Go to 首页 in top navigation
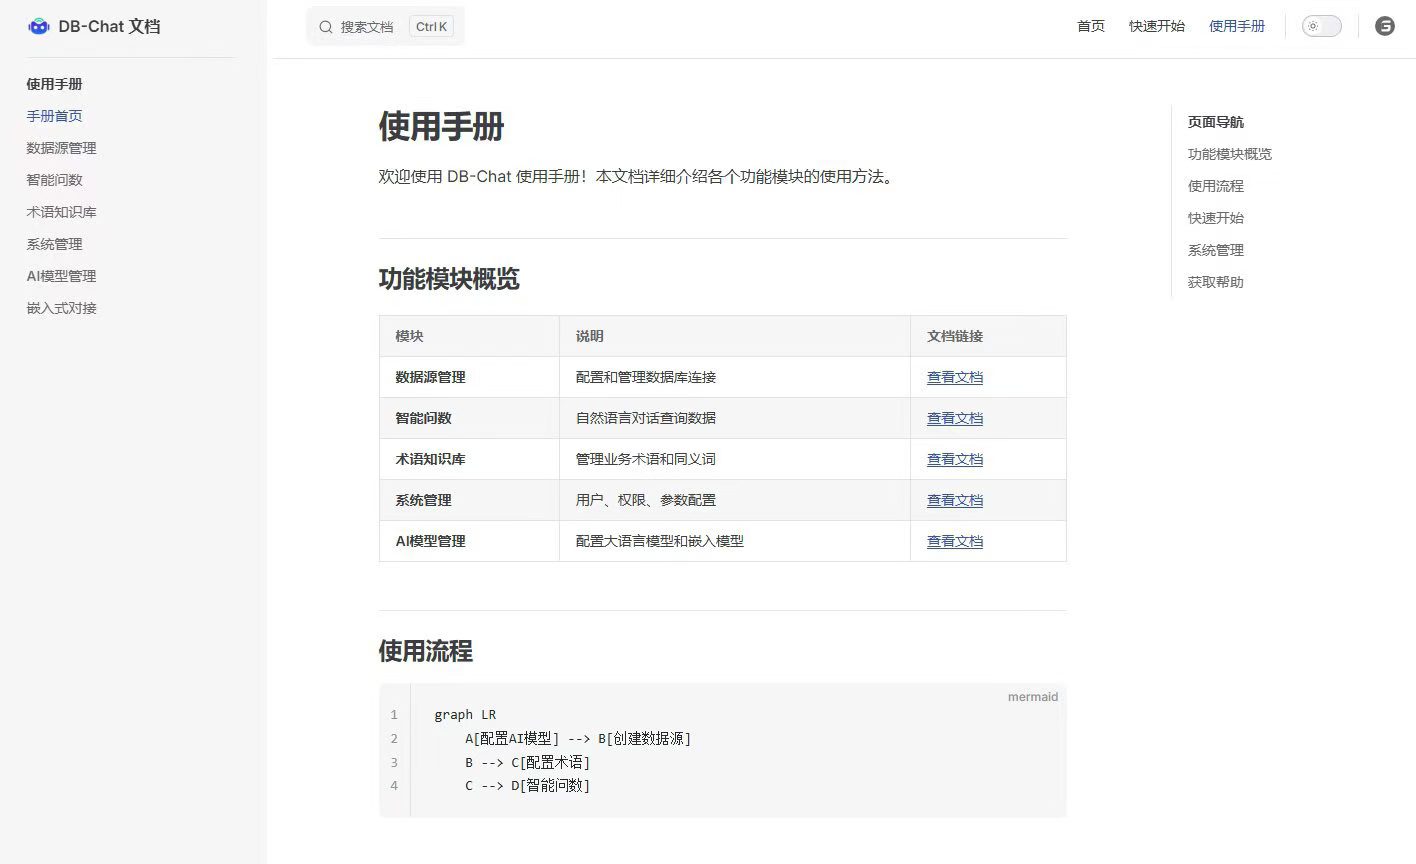This screenshot has height=864, width=1416. click(x=1090, y=26)
